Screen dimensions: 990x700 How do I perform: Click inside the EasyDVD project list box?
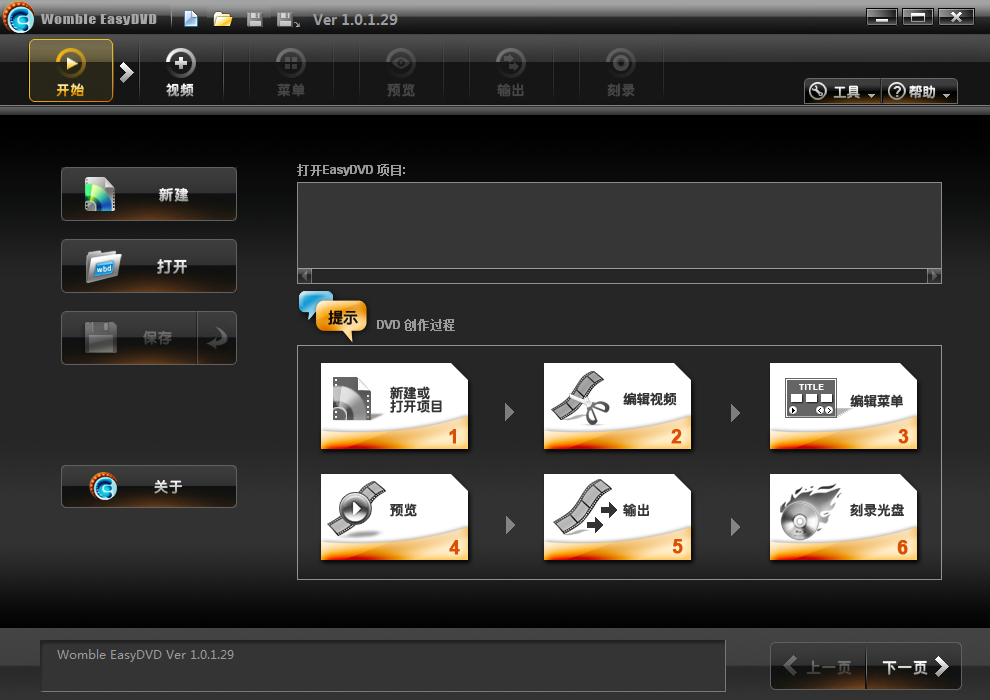pos(619,225)
